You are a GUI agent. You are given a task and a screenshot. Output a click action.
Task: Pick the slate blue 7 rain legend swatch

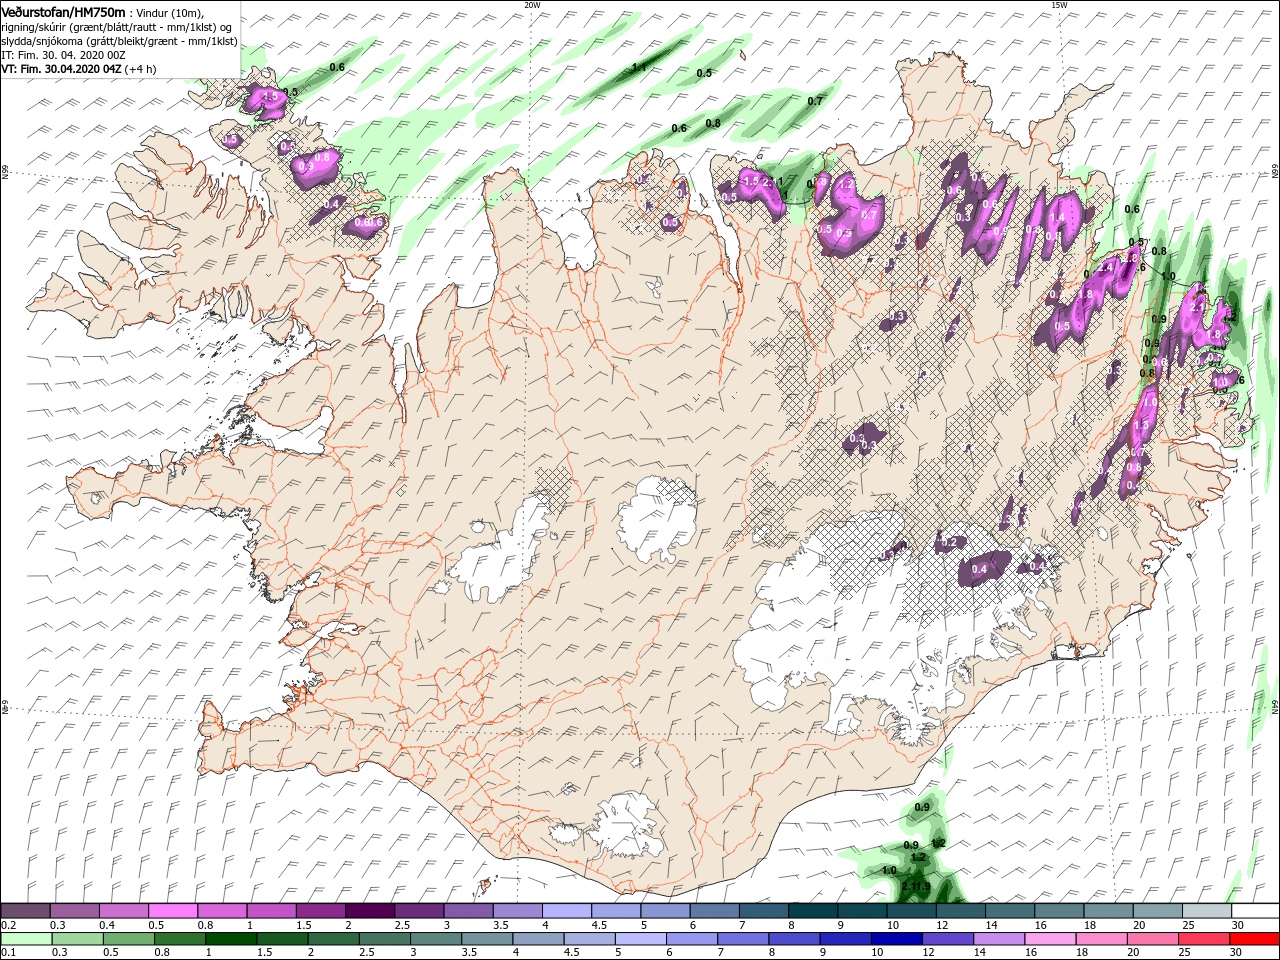[742, 939]
